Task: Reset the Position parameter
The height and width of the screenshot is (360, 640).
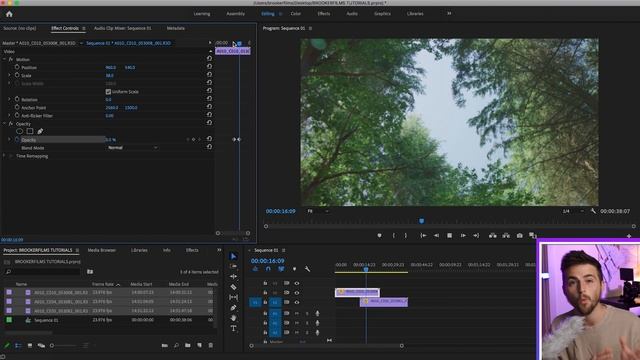Action: (x=209, y=67)
